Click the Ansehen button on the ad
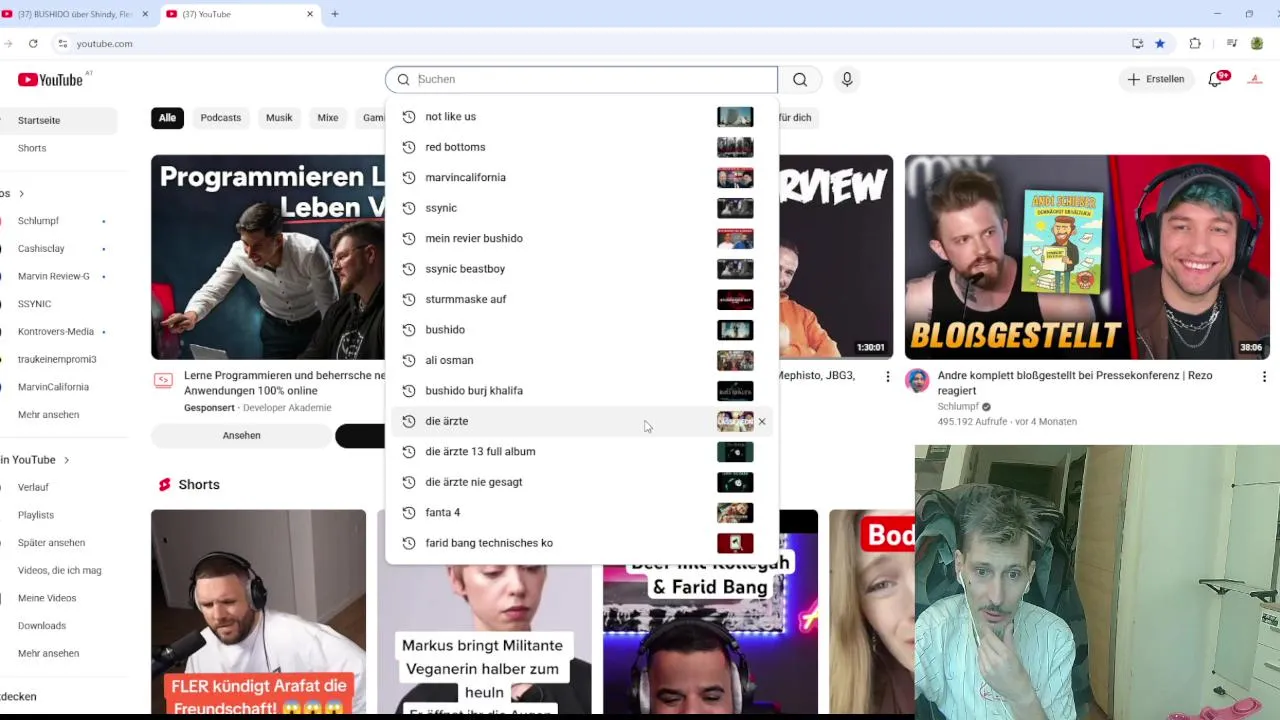The width and height of the screenshot is (1280, 720). tap(241, 435)
